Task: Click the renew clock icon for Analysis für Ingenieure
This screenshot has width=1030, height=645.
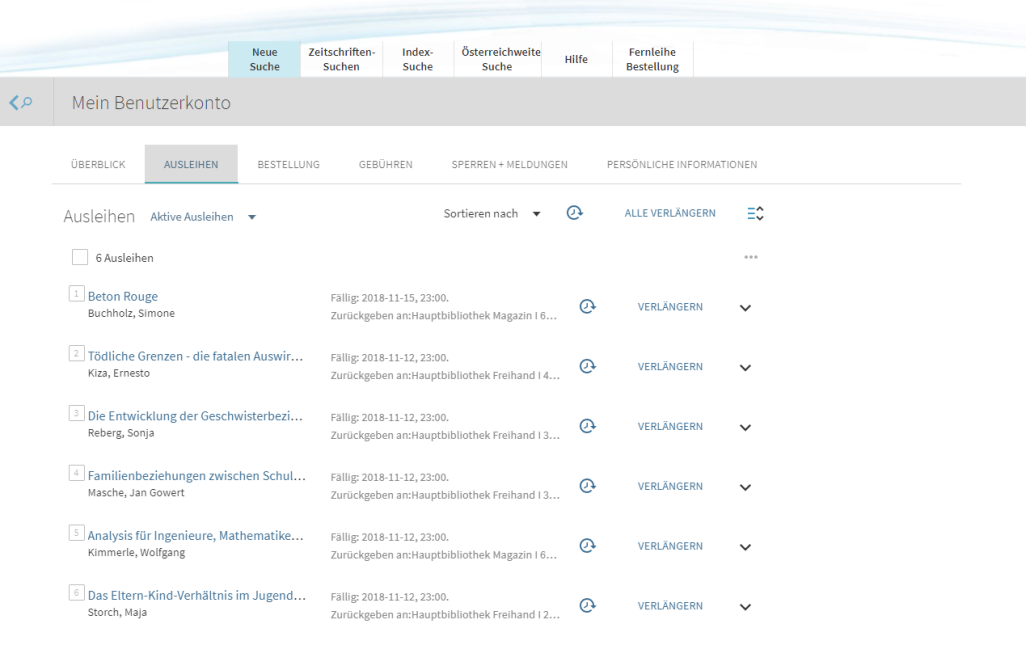Action: (587, 546)
